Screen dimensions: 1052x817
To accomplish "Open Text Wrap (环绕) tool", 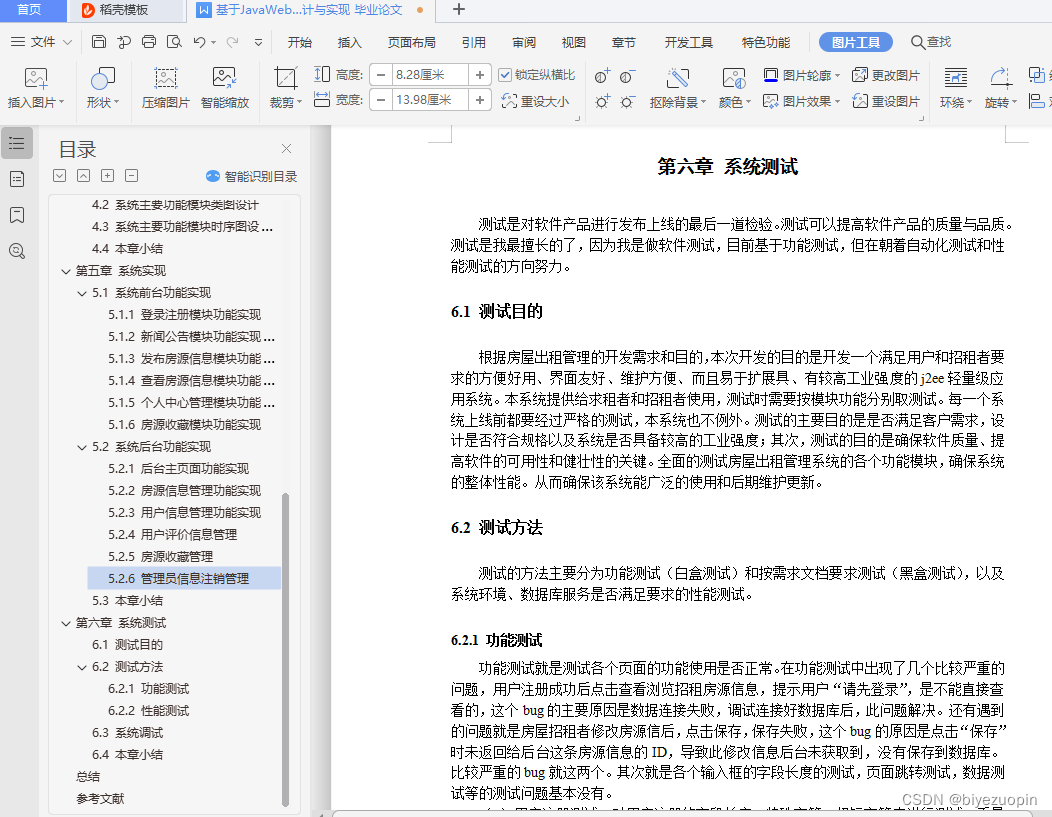I will (955, 88).
